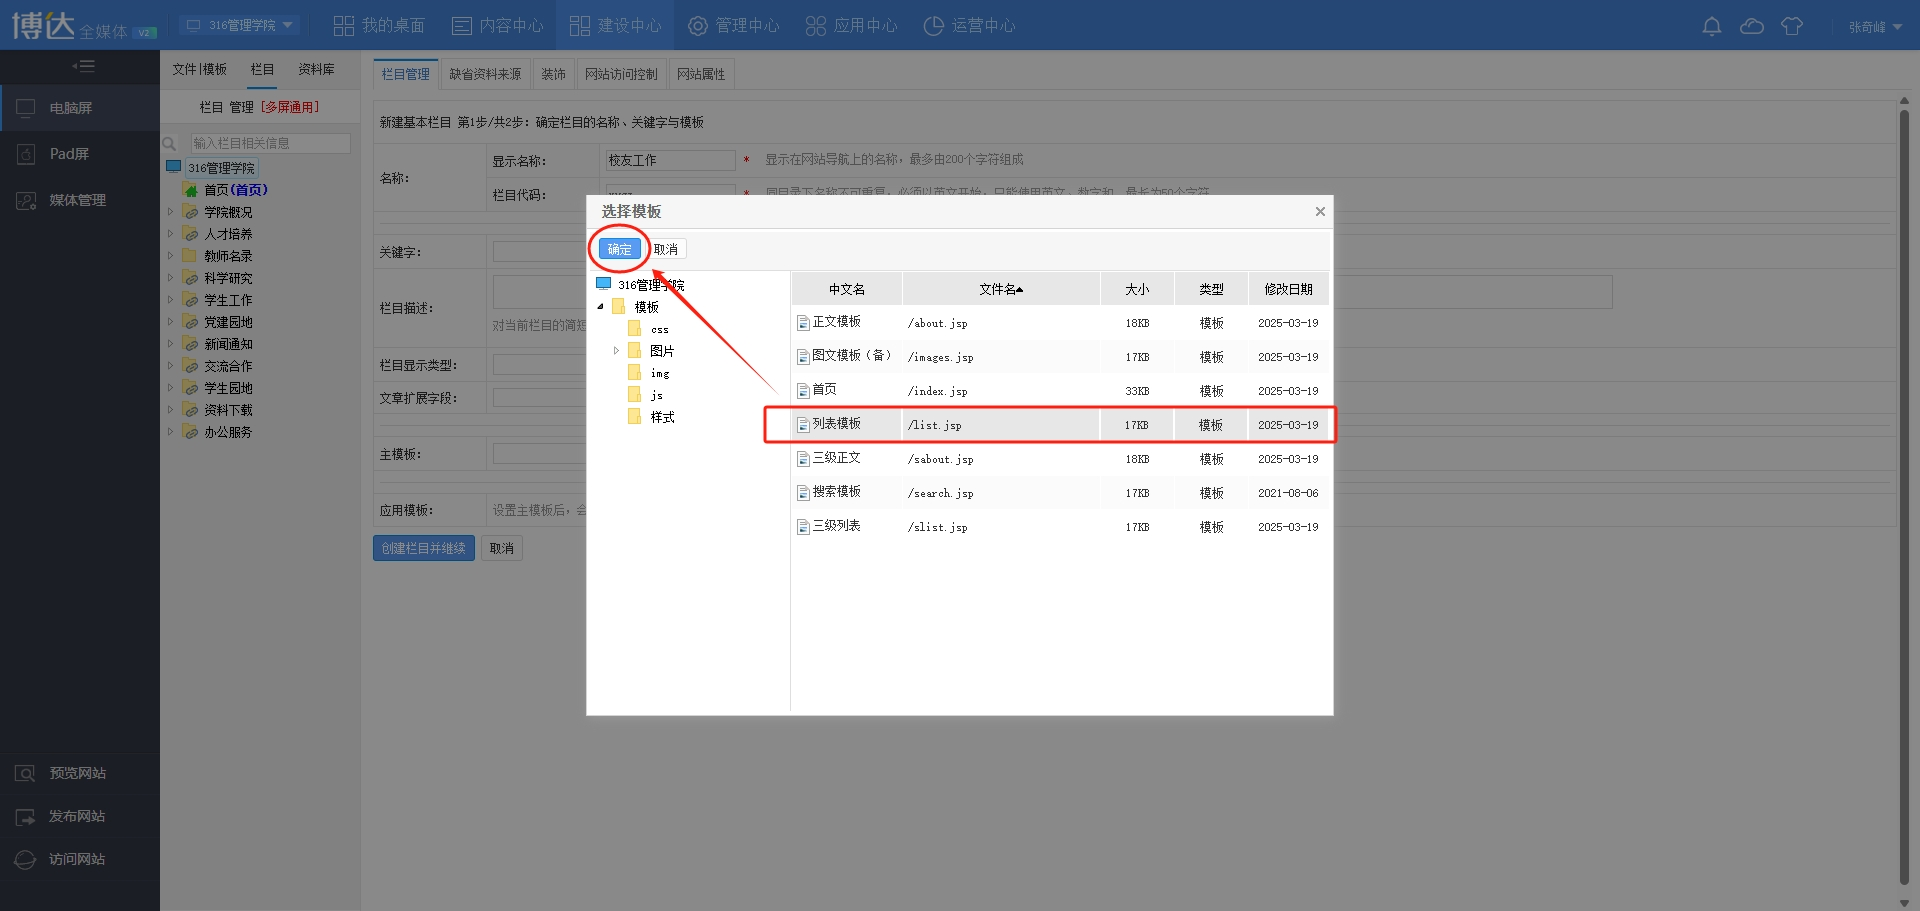
Task: Click the 创建栏目并继续 button
Action: coord(424,548)
